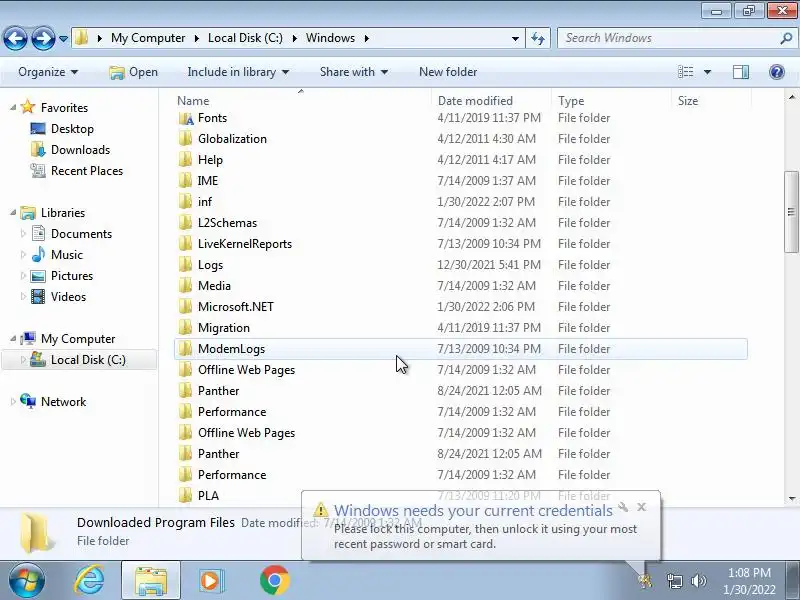Select the Migration folder
This screenshot has width=800, height=600.
[x=223, y=328]
